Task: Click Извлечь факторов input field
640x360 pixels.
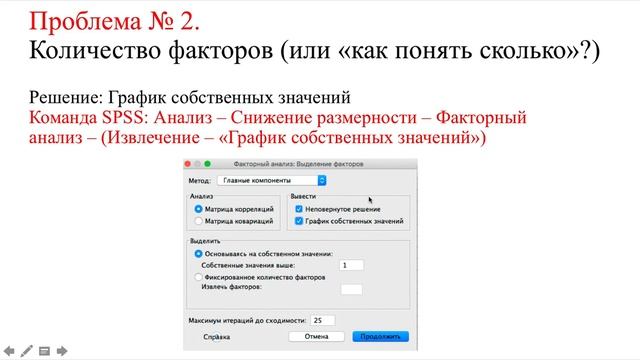Action: (351, 289)
